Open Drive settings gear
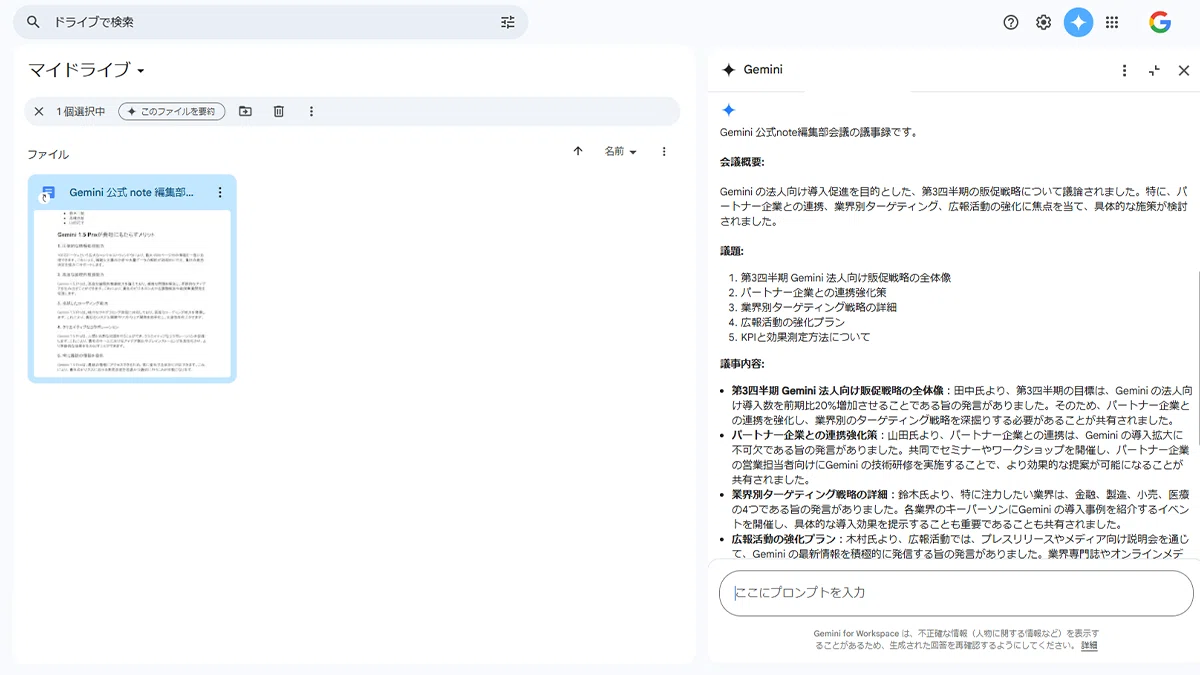This screenshot has height=675, width=1200. (x=1044, y=22)
